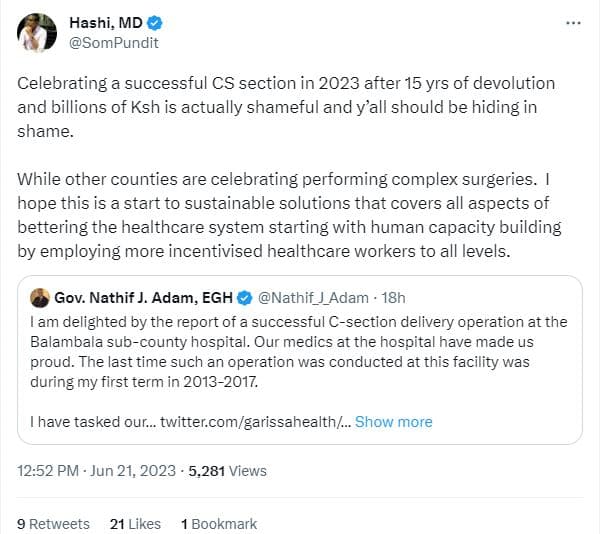The height and width of the screenshot is (534, 609).
Task: Show the 21 Likes list
Action: pos(135,523)
